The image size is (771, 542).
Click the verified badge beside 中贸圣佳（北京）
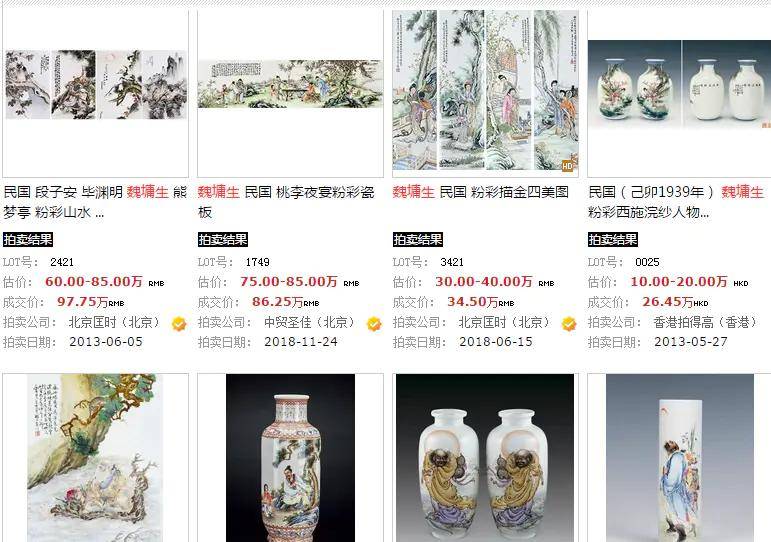374,324
